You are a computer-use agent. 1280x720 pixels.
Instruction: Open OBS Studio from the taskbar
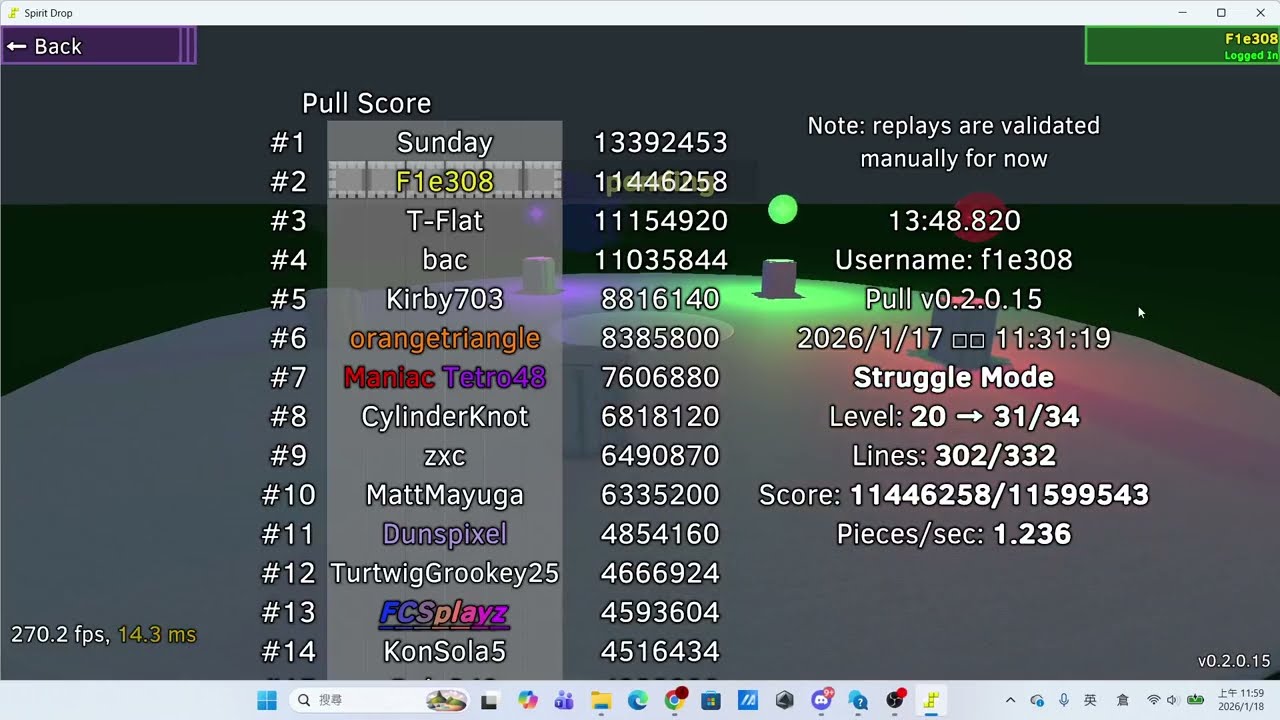pos(895,701)
